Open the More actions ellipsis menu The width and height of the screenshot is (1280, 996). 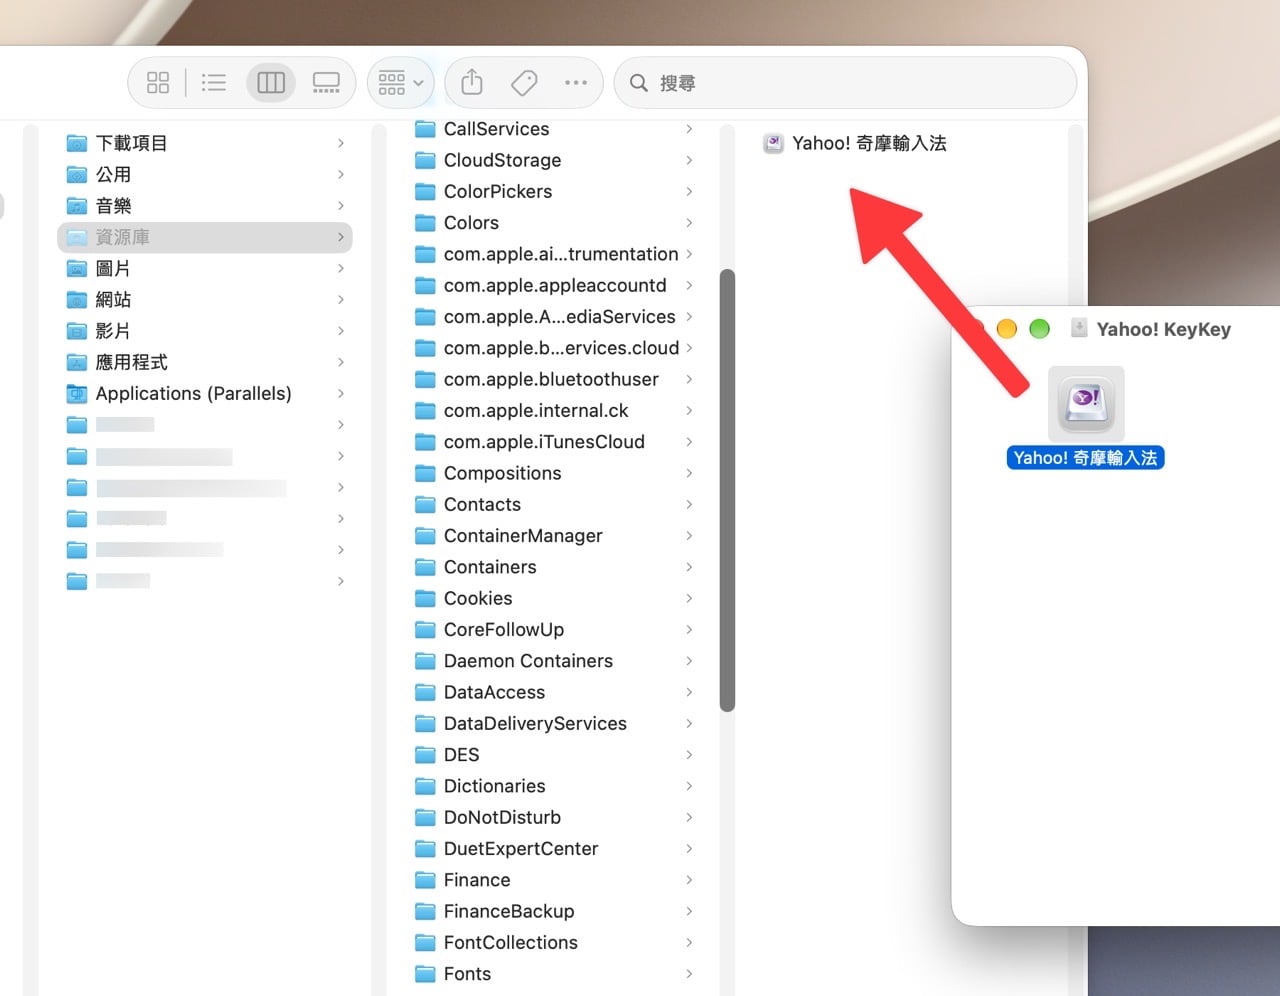click(576, 83)
